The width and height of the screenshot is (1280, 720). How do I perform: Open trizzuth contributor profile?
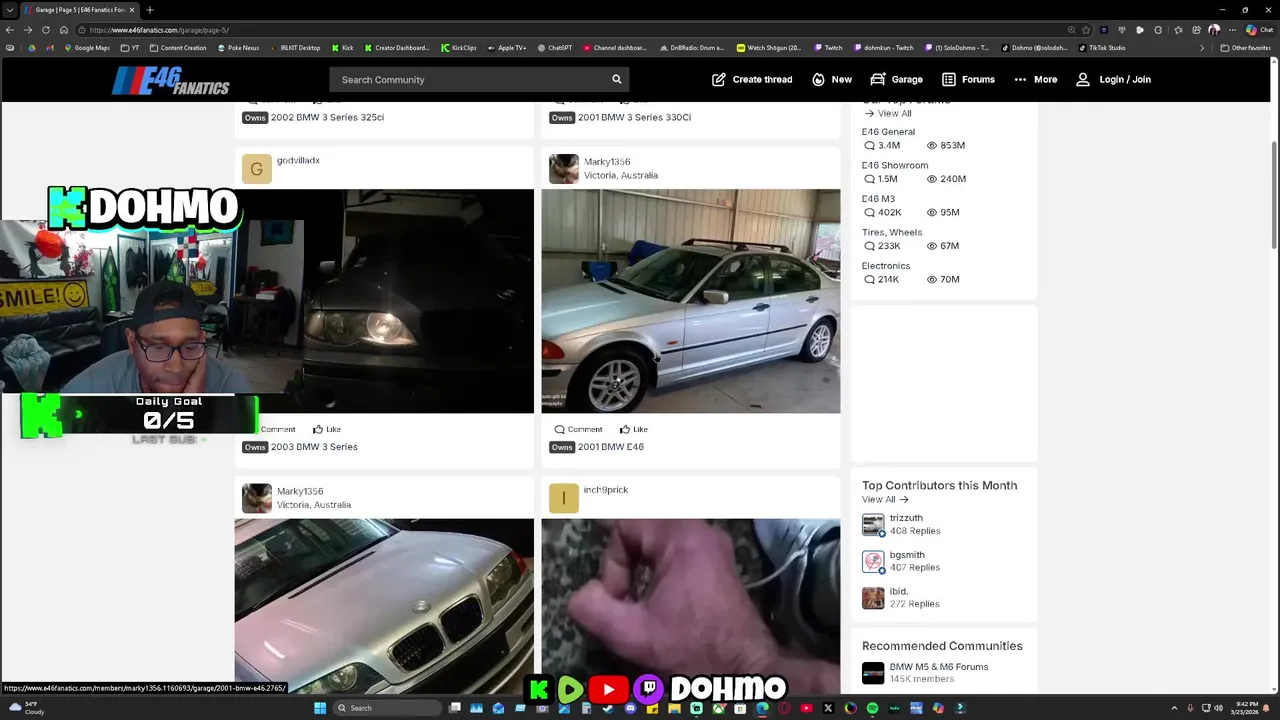click(906, 518)
